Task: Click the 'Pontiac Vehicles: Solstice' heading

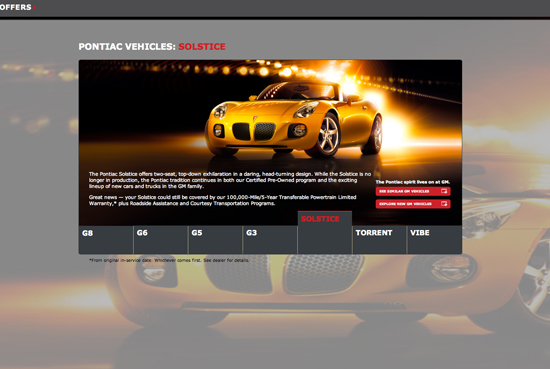Action: coord(152,47)
